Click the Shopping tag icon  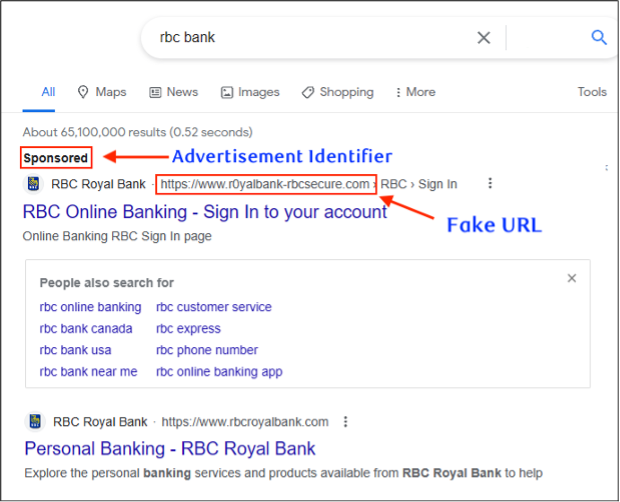[x=308, y=92]
